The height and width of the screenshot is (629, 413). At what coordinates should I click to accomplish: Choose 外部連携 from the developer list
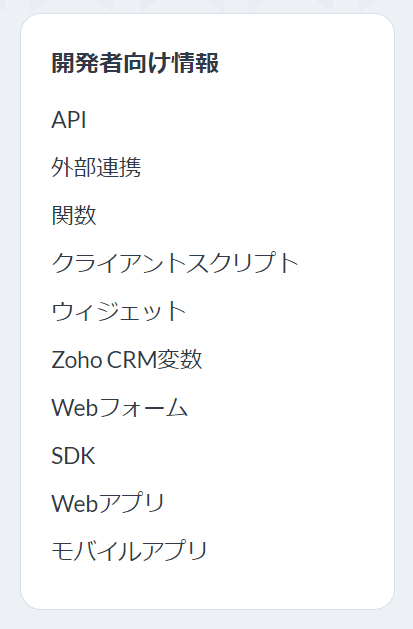click(x=96, y=167)
